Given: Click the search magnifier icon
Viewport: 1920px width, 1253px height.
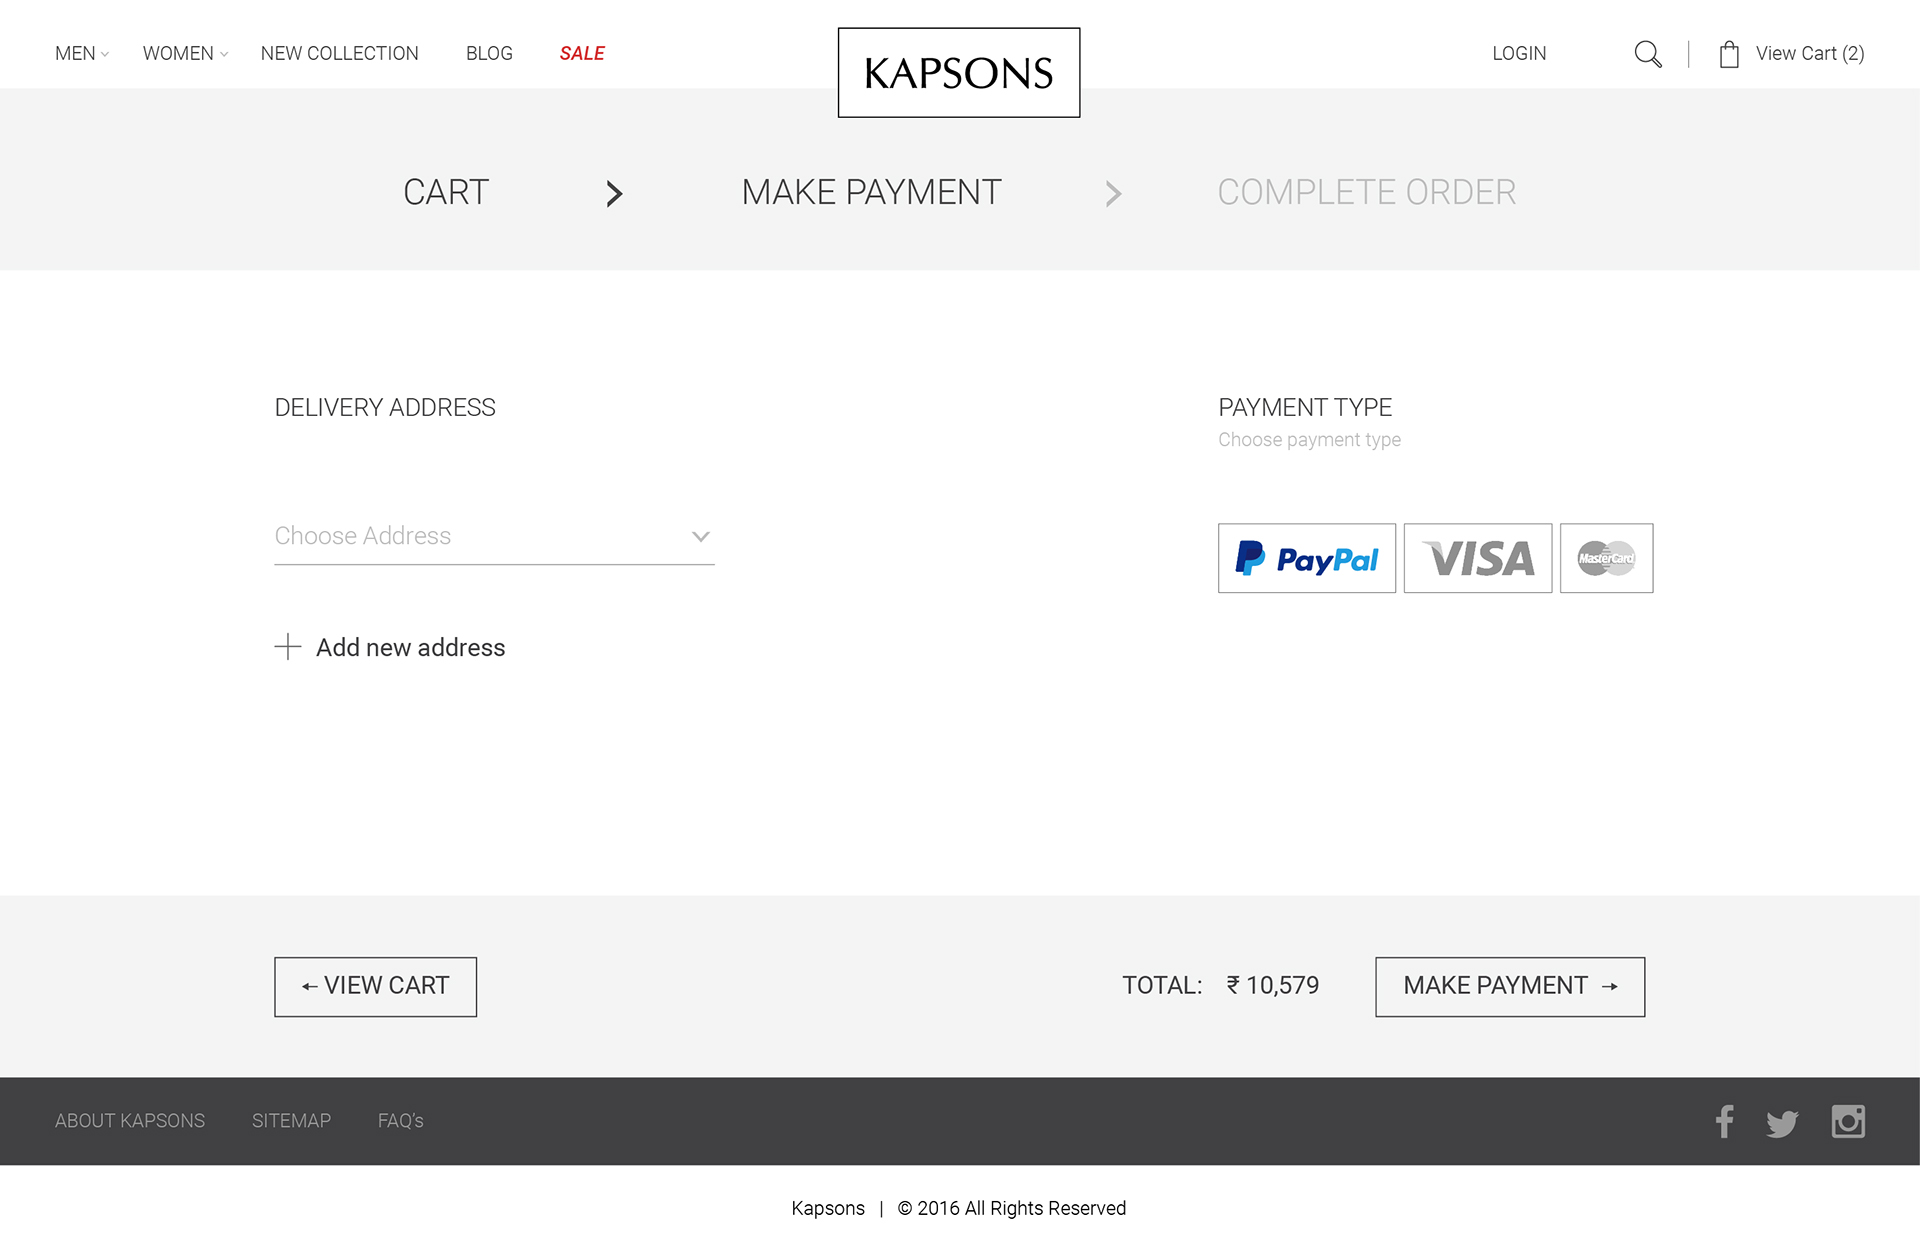Looking at the screenshot, I should (x=1647, y=54).
